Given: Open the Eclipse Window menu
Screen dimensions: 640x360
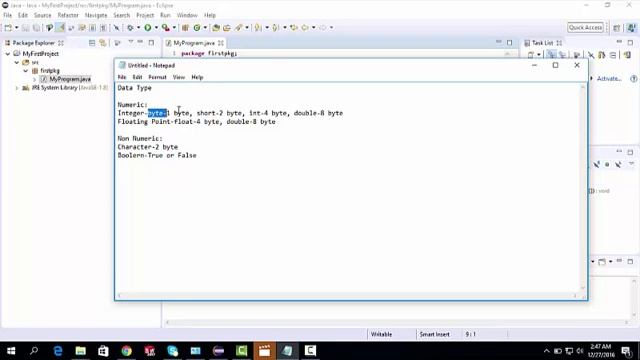Looking at the screenshot, I should 187,15.
